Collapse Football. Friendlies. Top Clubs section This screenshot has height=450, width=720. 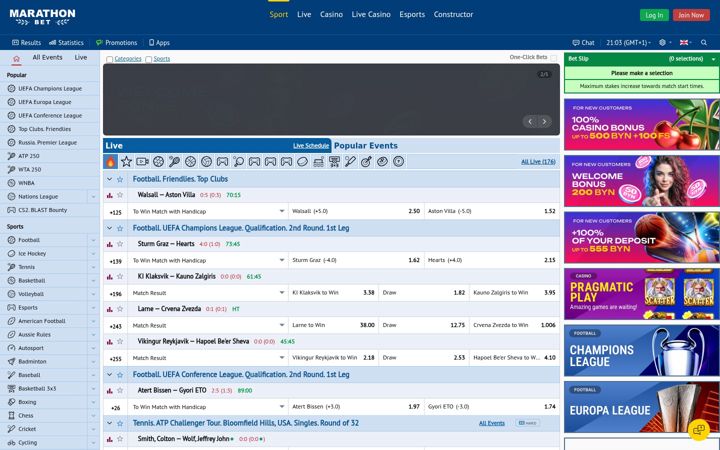point(109,180)
